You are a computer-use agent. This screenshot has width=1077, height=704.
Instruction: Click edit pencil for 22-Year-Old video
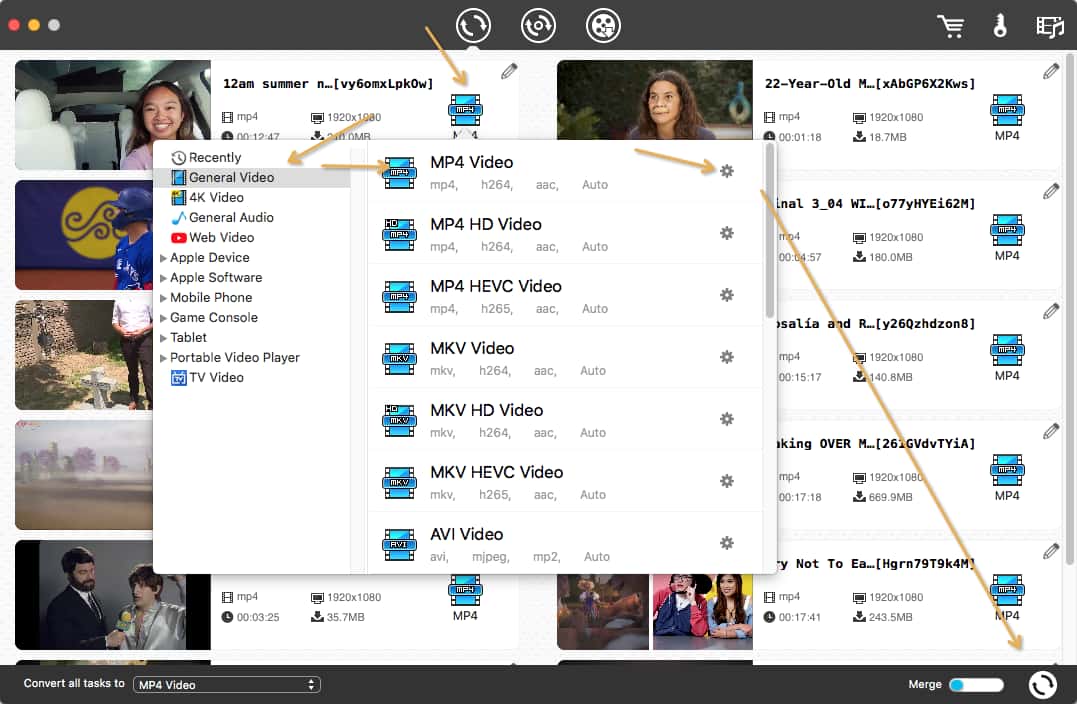(x=1050, y=71)
